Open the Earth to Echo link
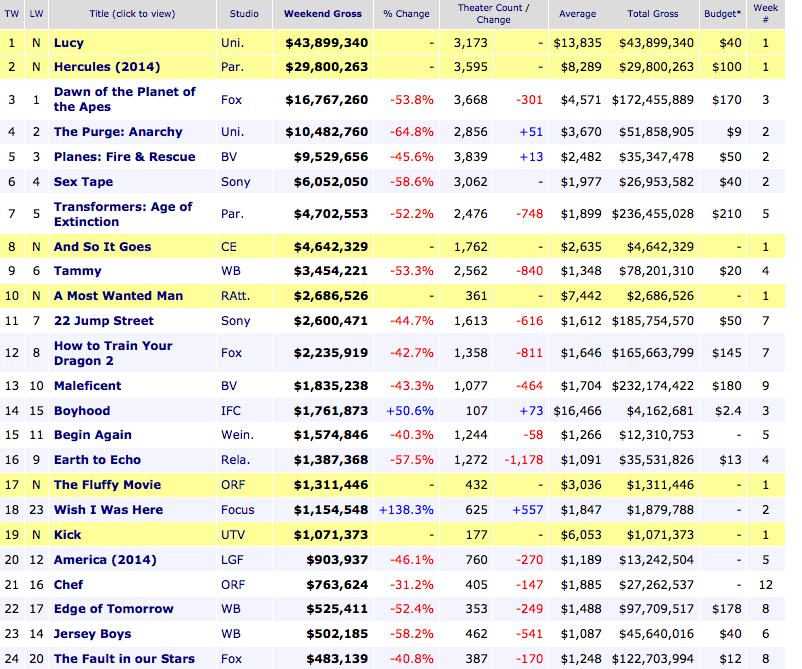802x669 pixels. click(97, 460)
